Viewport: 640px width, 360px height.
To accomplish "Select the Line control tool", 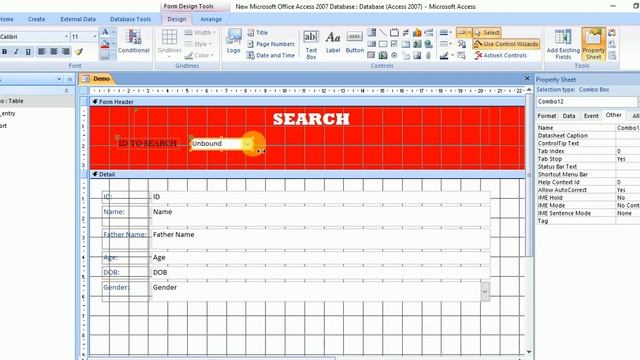I will tap(383, 33).
